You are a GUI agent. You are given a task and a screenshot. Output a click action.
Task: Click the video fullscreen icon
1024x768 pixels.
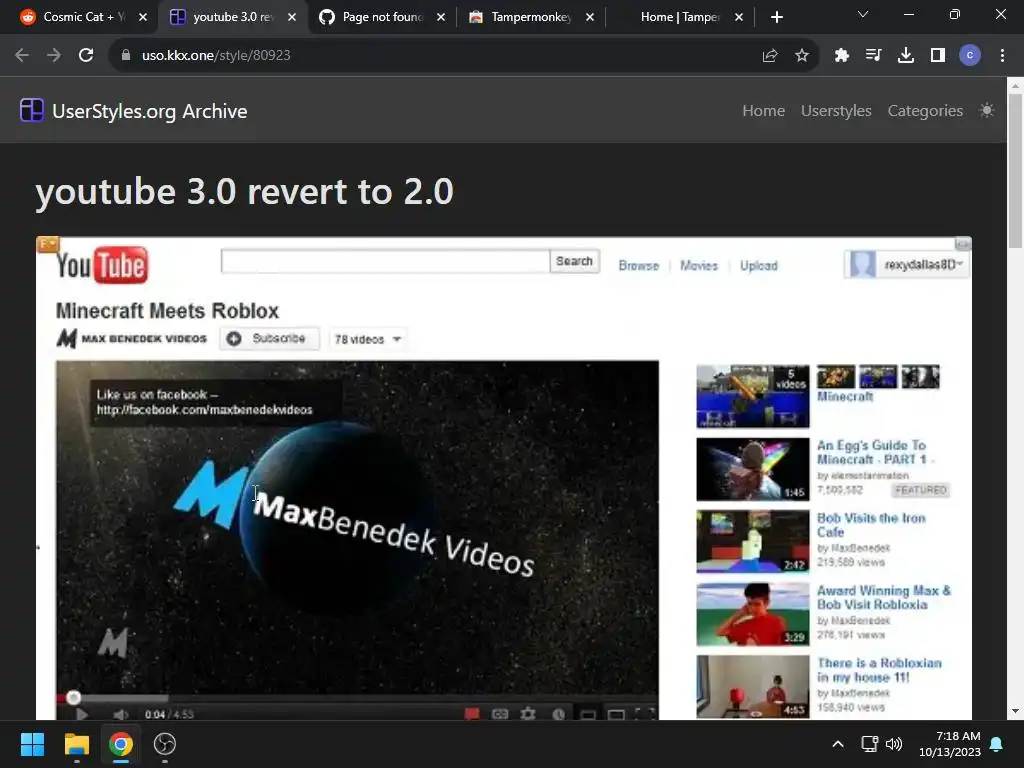645,714
